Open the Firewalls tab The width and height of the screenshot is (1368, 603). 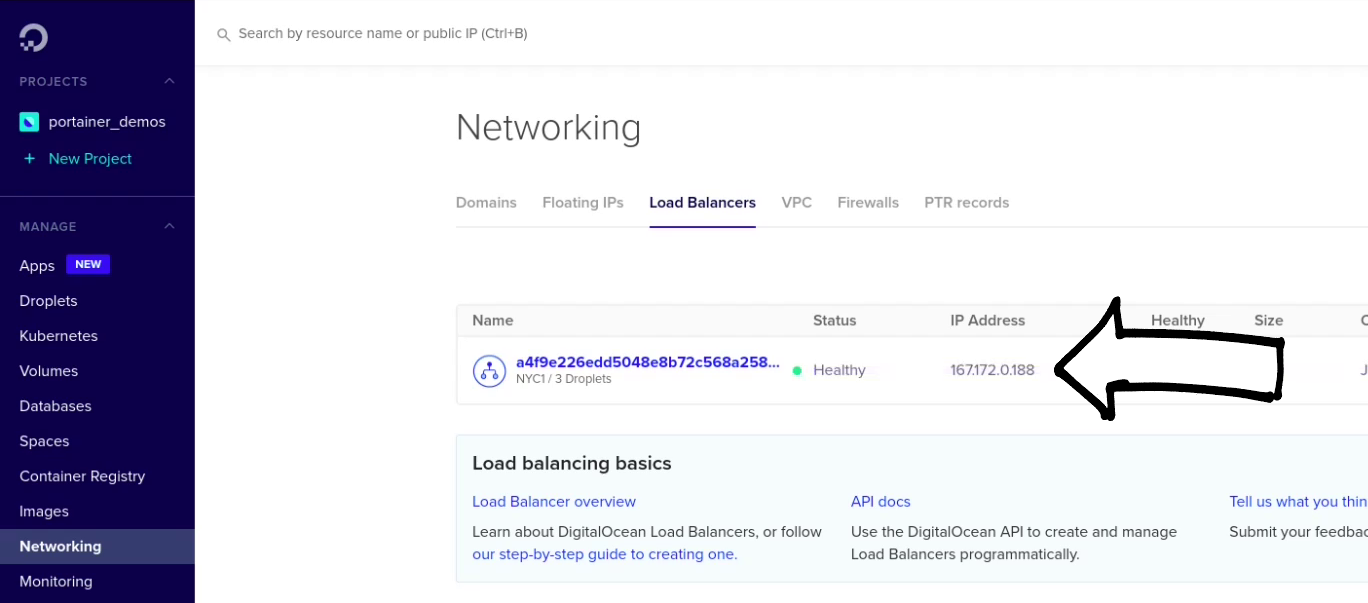pos(868,203)
